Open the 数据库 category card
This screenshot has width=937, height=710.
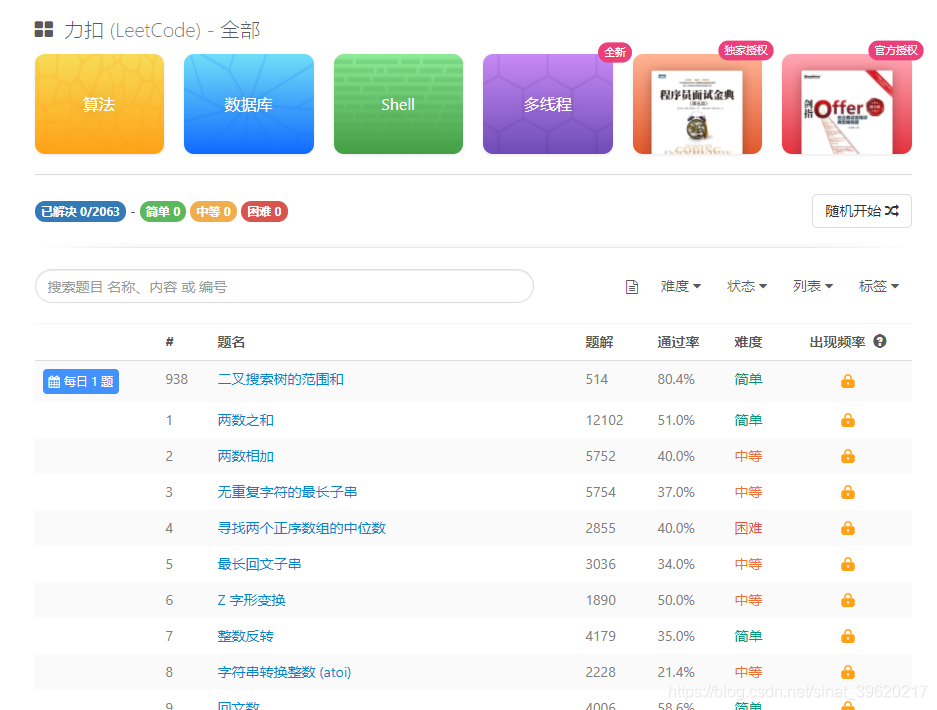tap(249, 104)
